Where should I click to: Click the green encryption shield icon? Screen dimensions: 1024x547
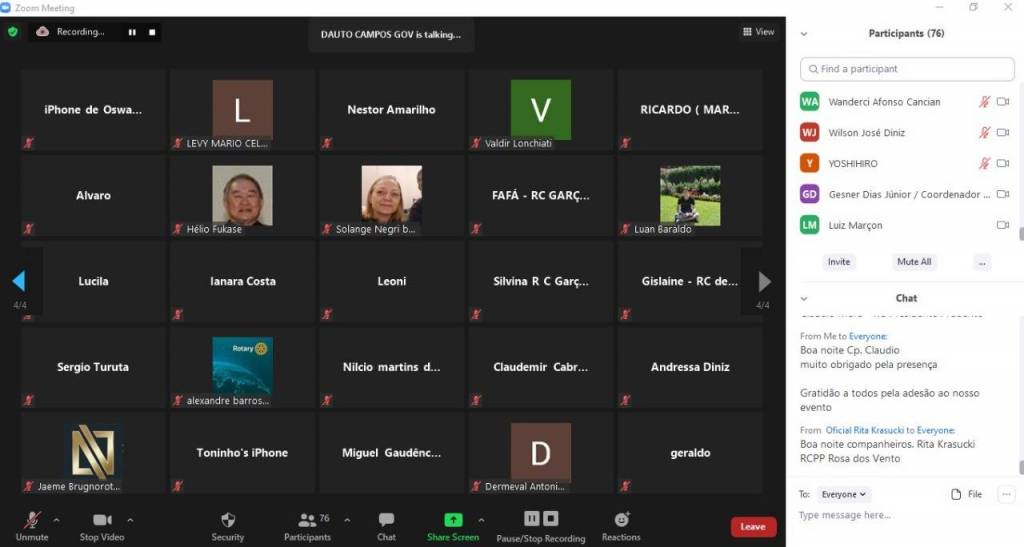13,32
